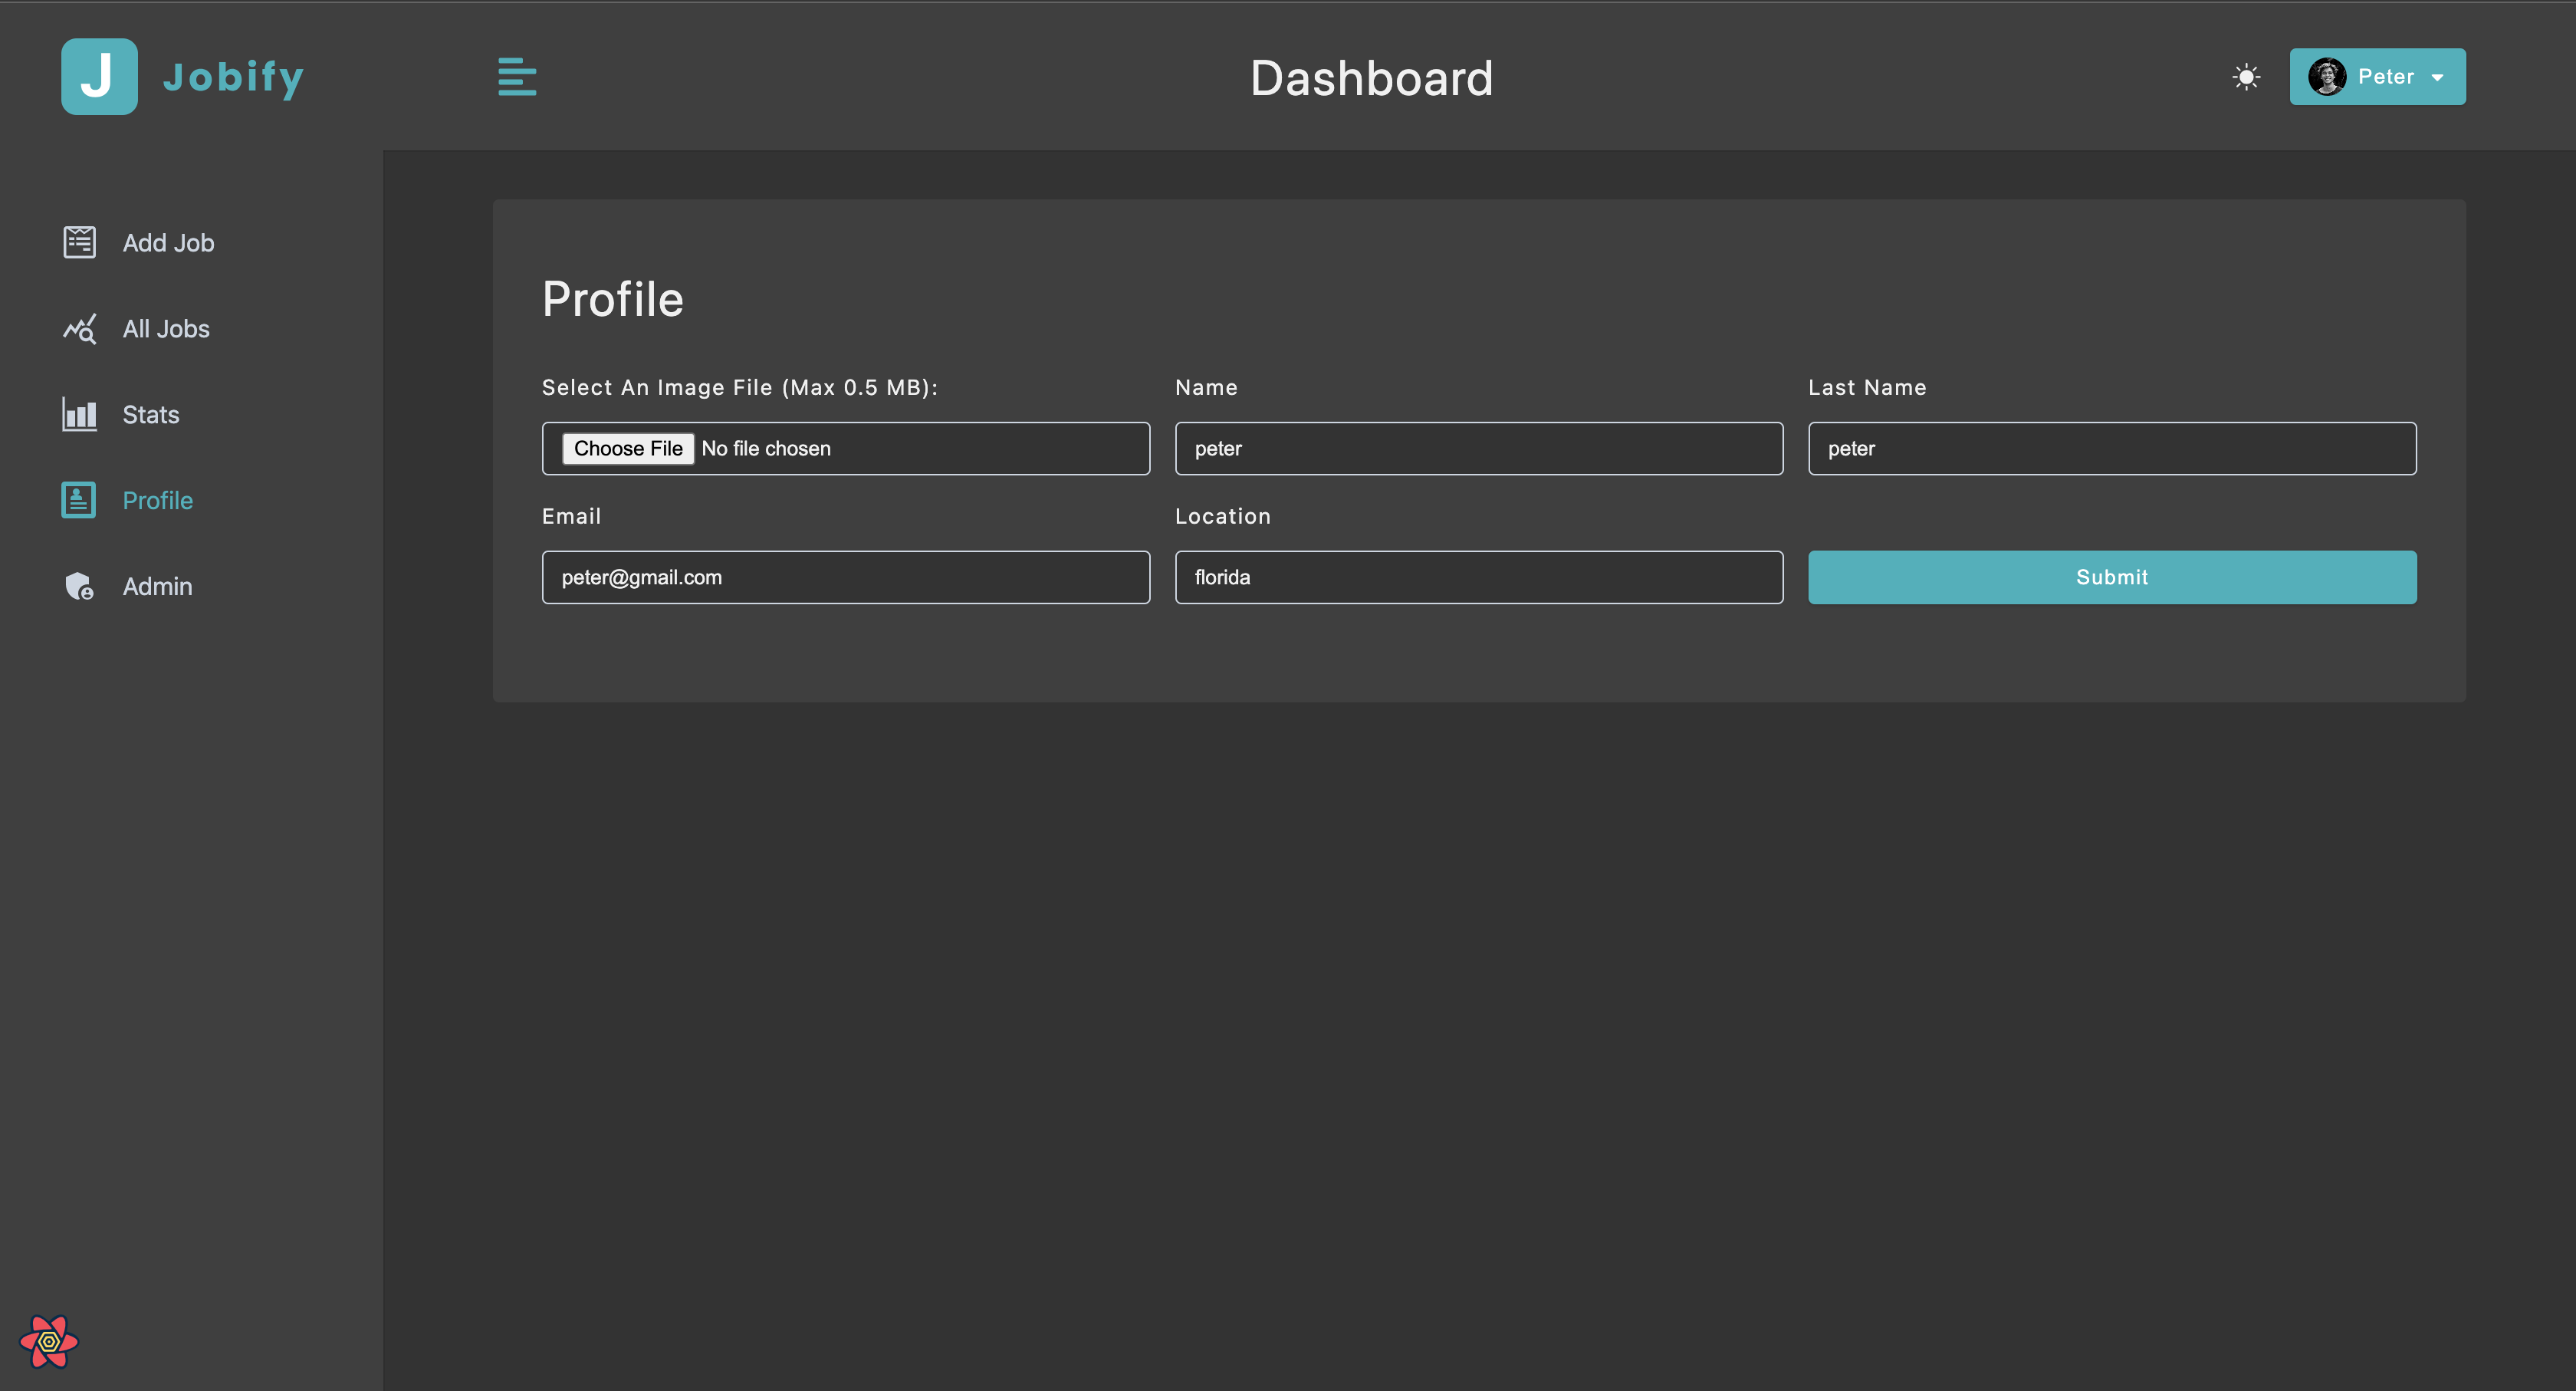The height and width of the screenshot is (1391, 2576).
Task: Open React Query devtools flower icon
Action: tap(49, 1341)
